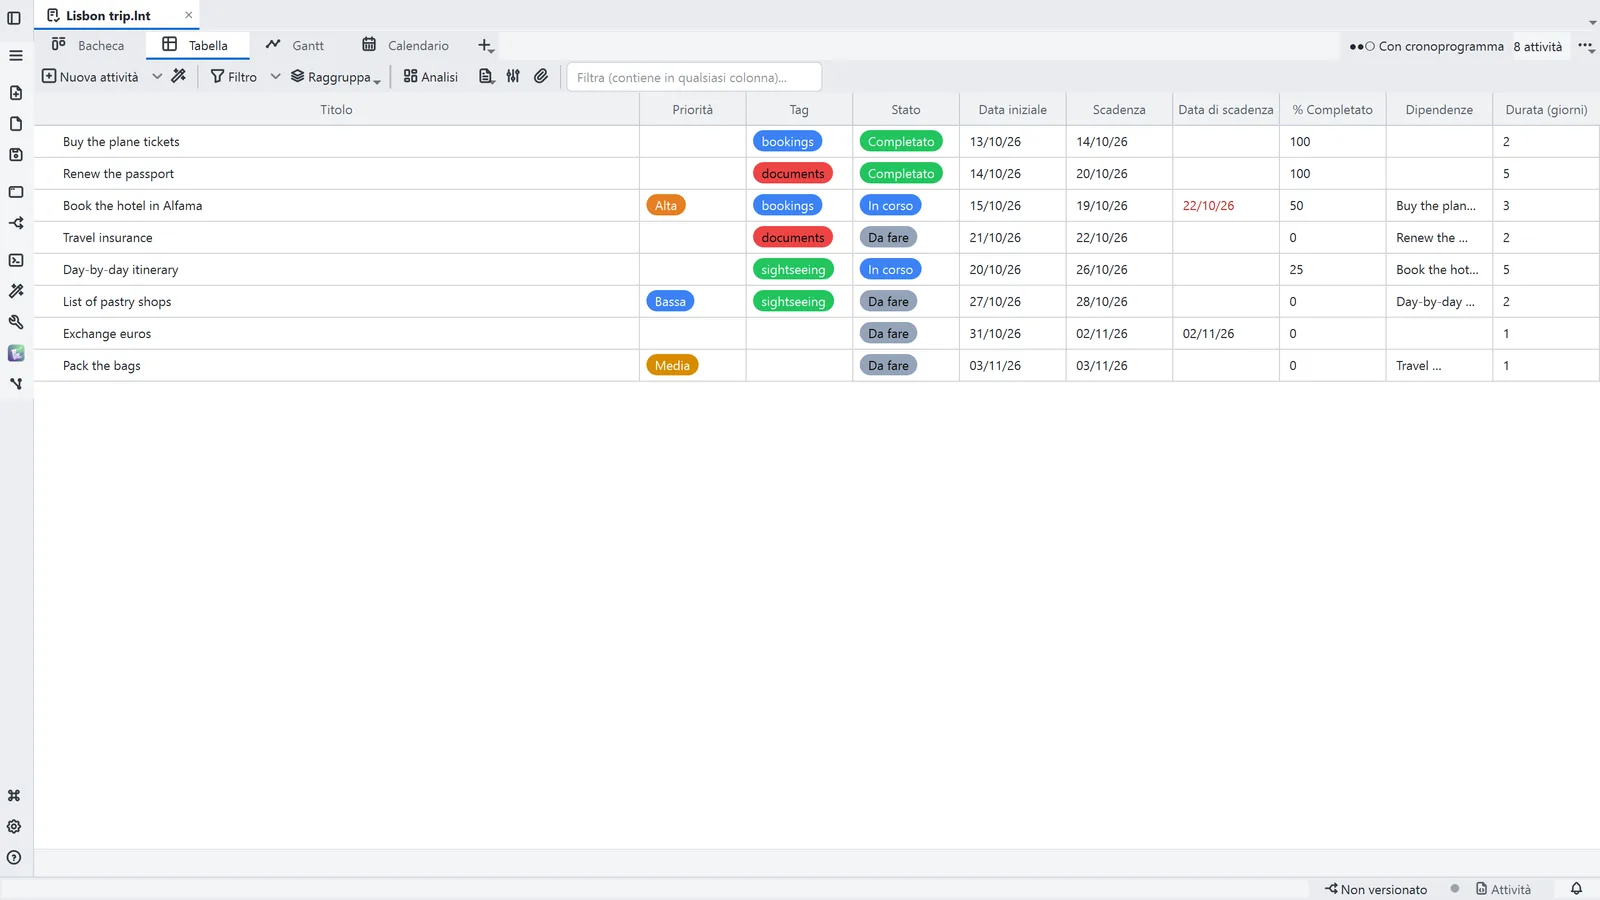Click the filter text input field

694,77
